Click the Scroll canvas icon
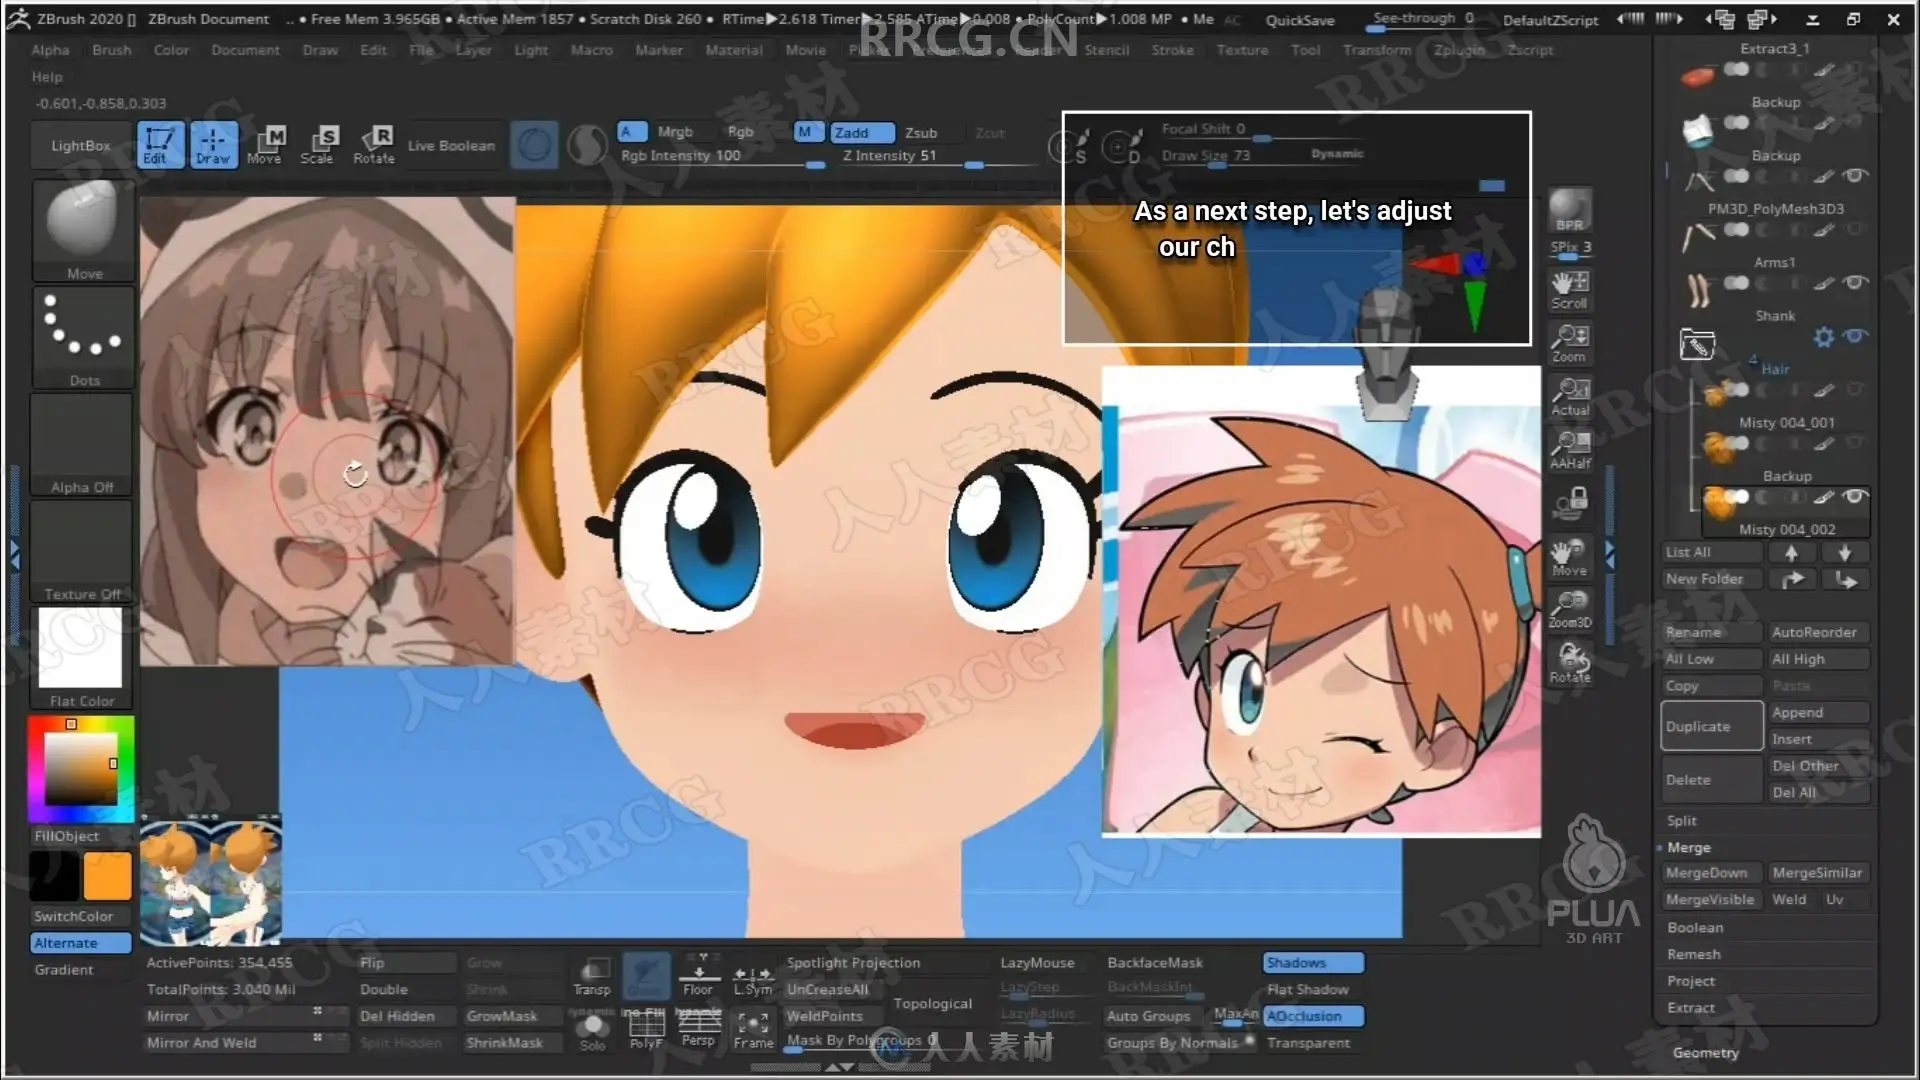1920x1080 pixels. coord(1569,290)
